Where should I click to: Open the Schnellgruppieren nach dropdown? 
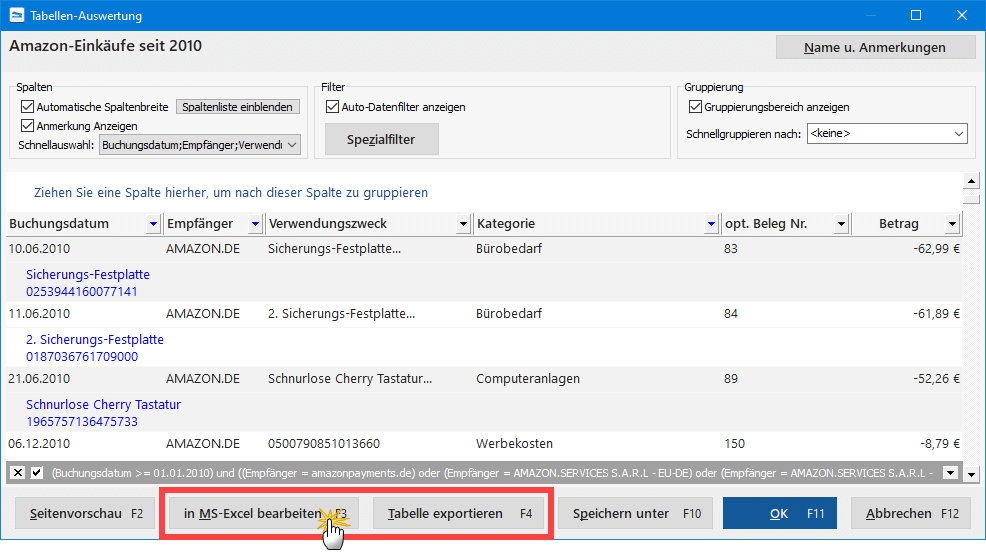958,133
